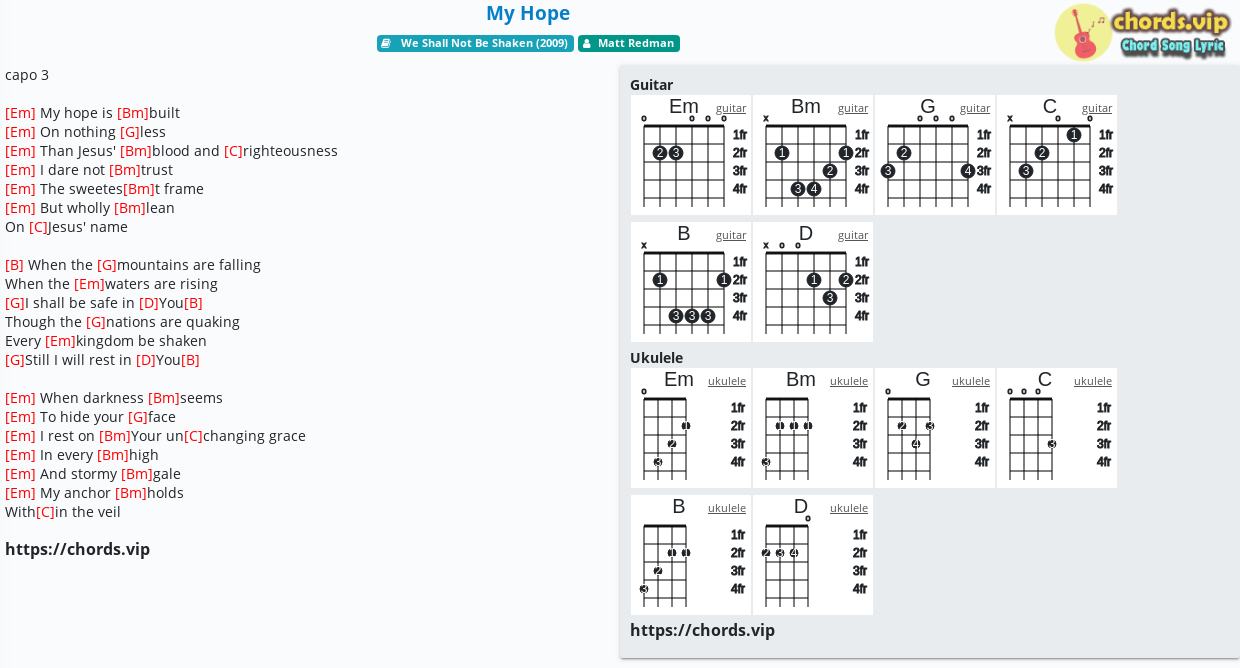Click the chords.vip guitar logo

(x=1141, y=32)
